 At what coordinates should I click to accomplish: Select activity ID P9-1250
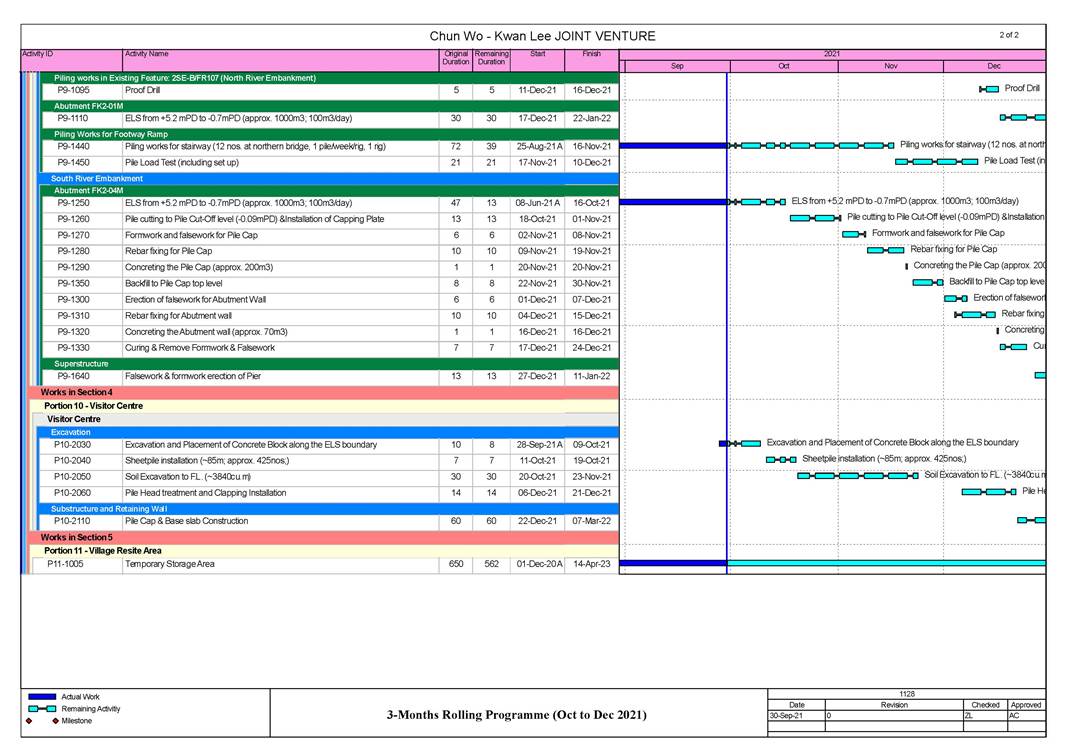(73, 203)
